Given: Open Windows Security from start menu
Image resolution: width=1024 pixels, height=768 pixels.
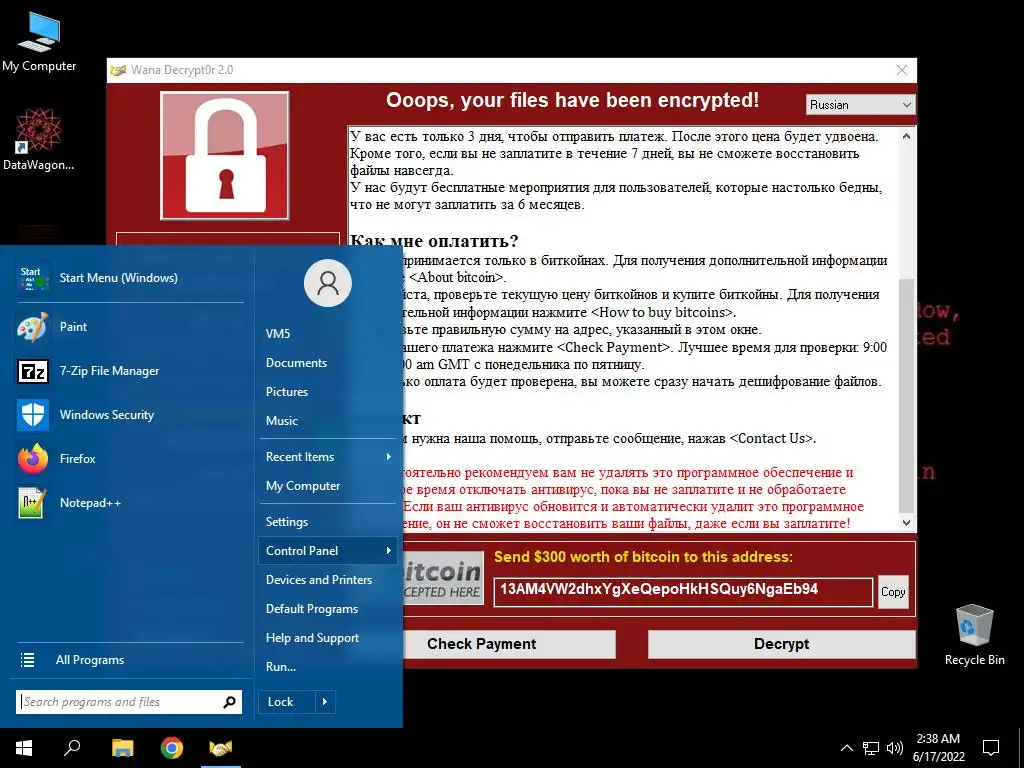Looking at the screenshot, I should [129, 415].
